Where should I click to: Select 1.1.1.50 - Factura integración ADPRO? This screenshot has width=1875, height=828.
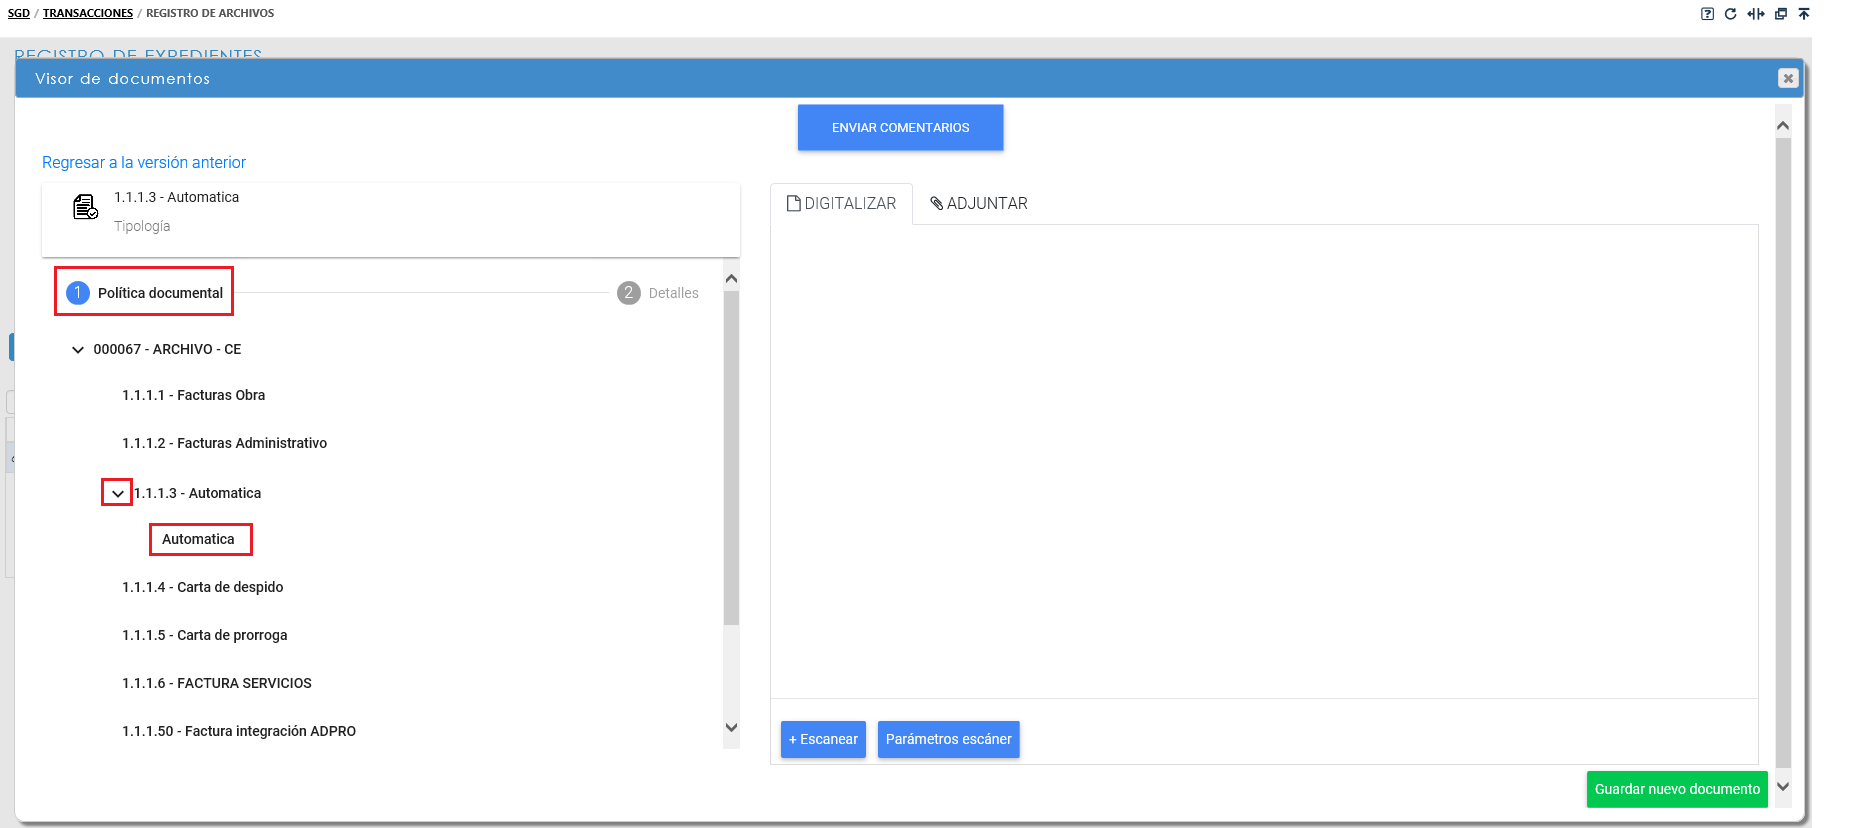pyautogui.click(x=239, y=731)
